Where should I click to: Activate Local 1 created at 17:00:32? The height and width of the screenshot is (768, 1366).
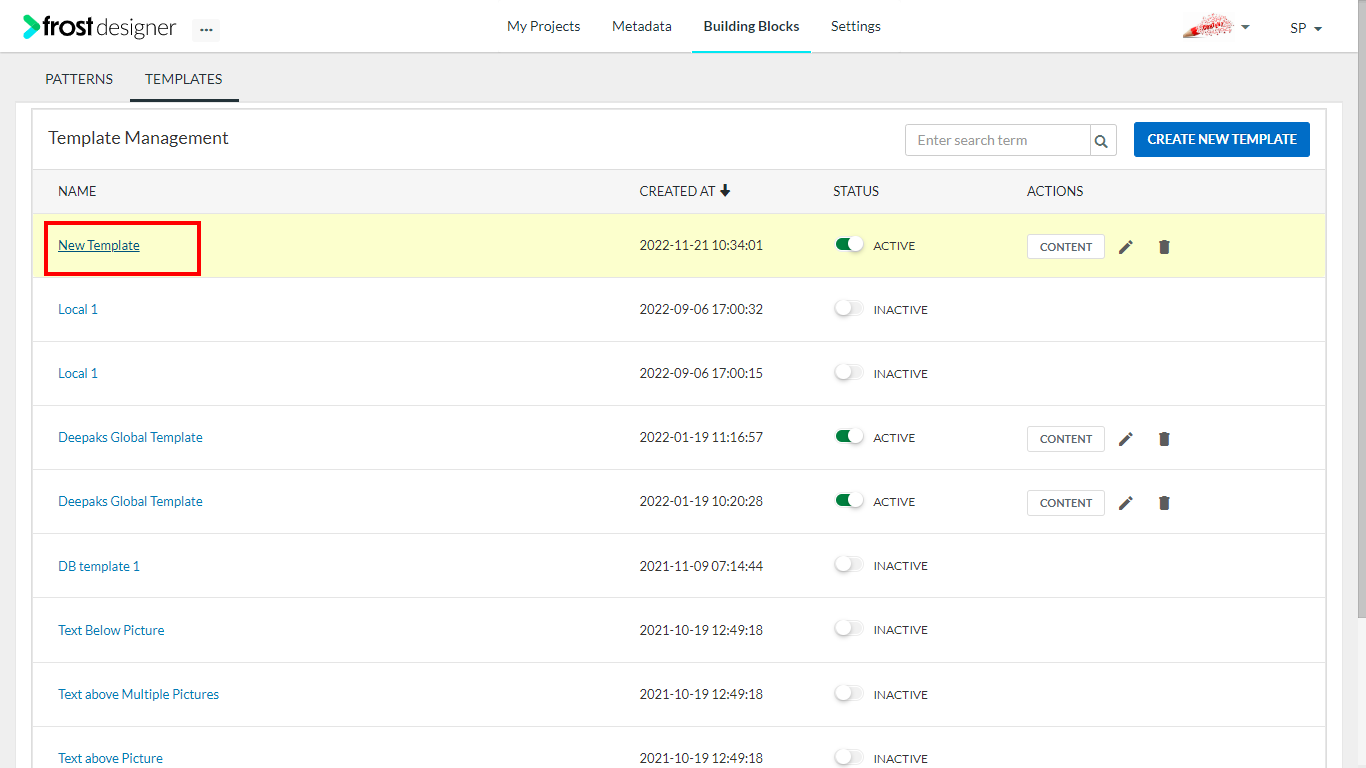point(849,309)
